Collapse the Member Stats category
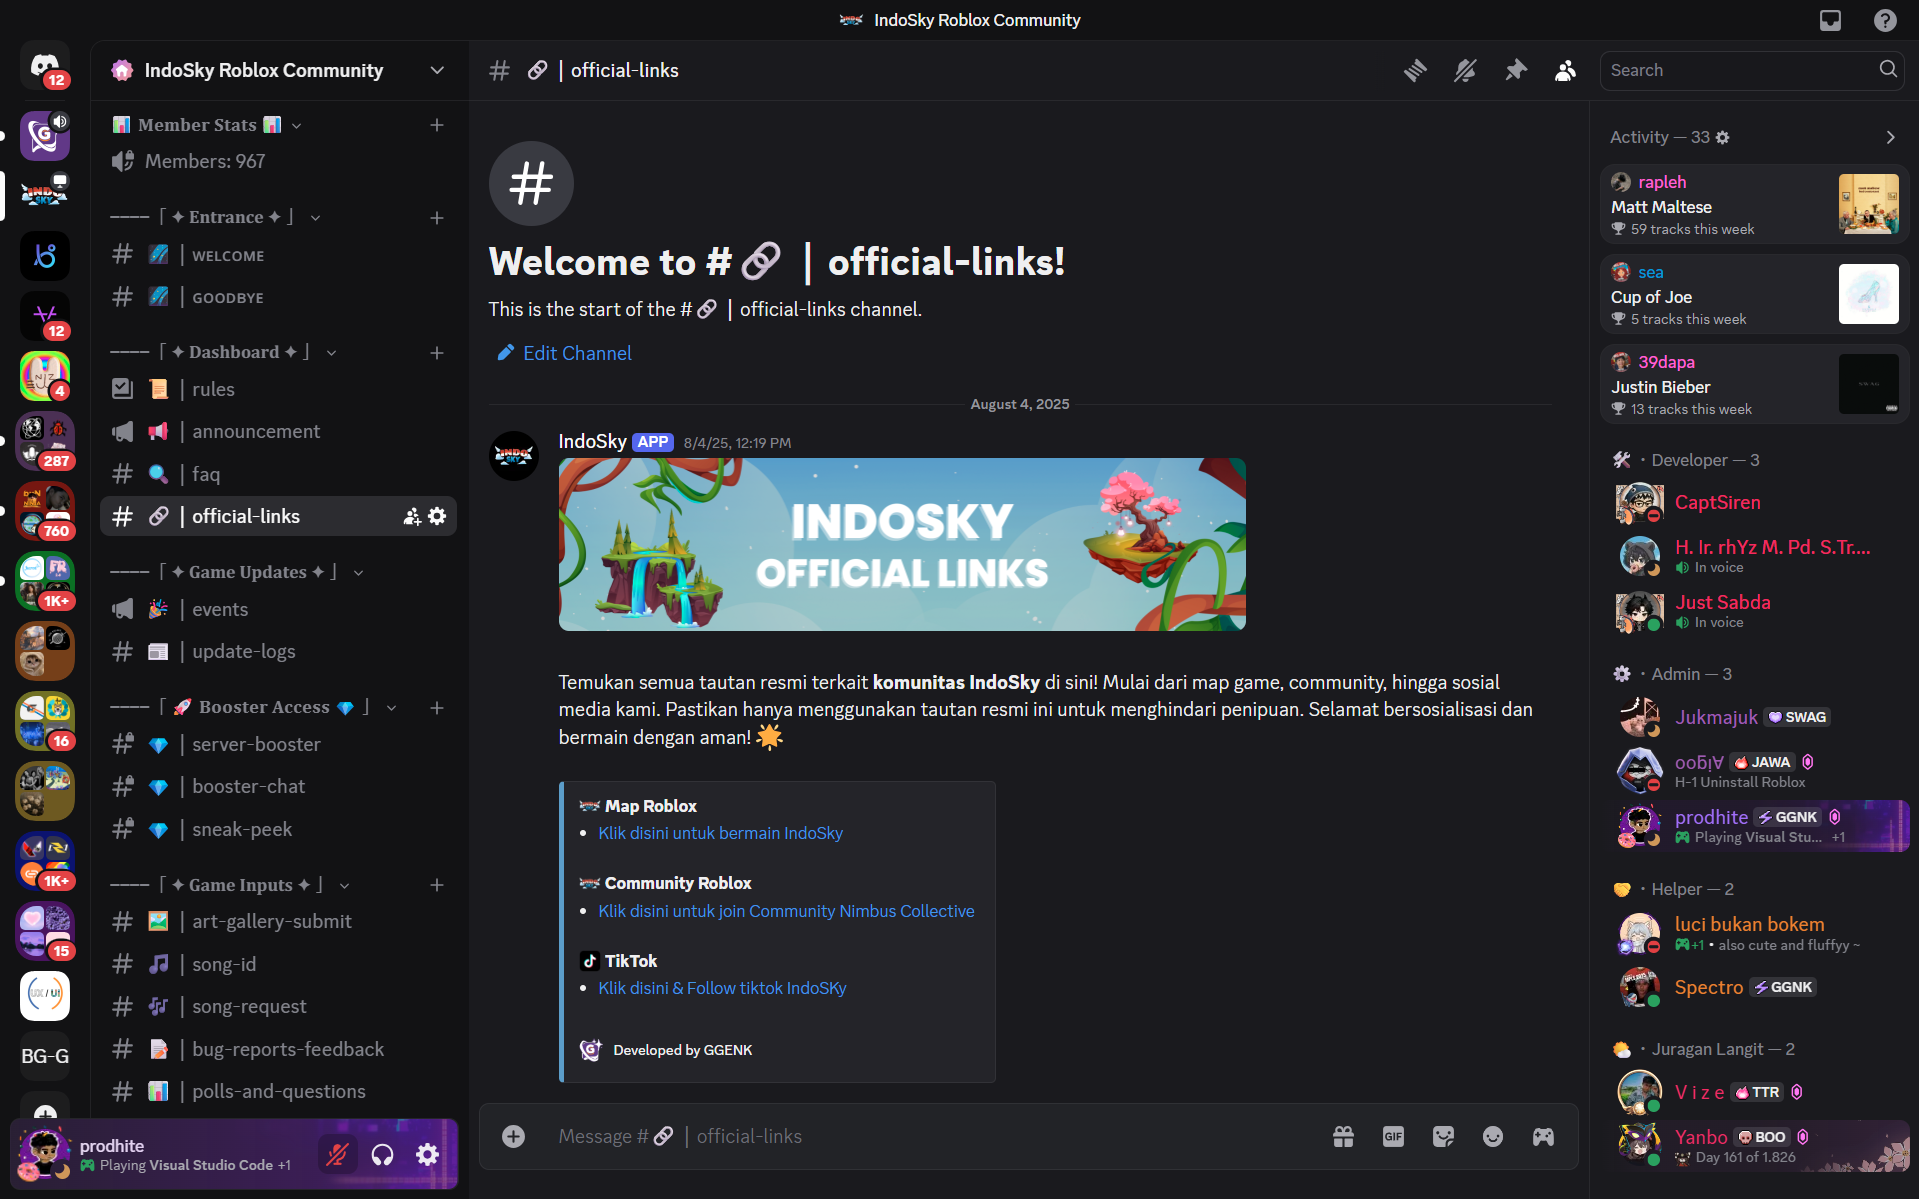Screen dimensions: 1919x1199 coord(207,125)
